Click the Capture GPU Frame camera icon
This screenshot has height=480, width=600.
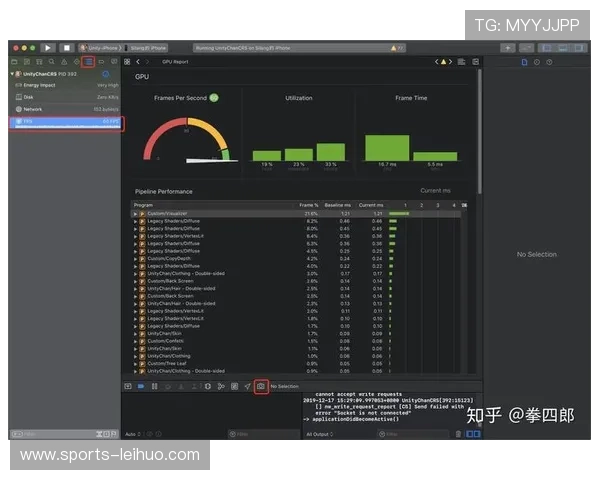(260, 386)
